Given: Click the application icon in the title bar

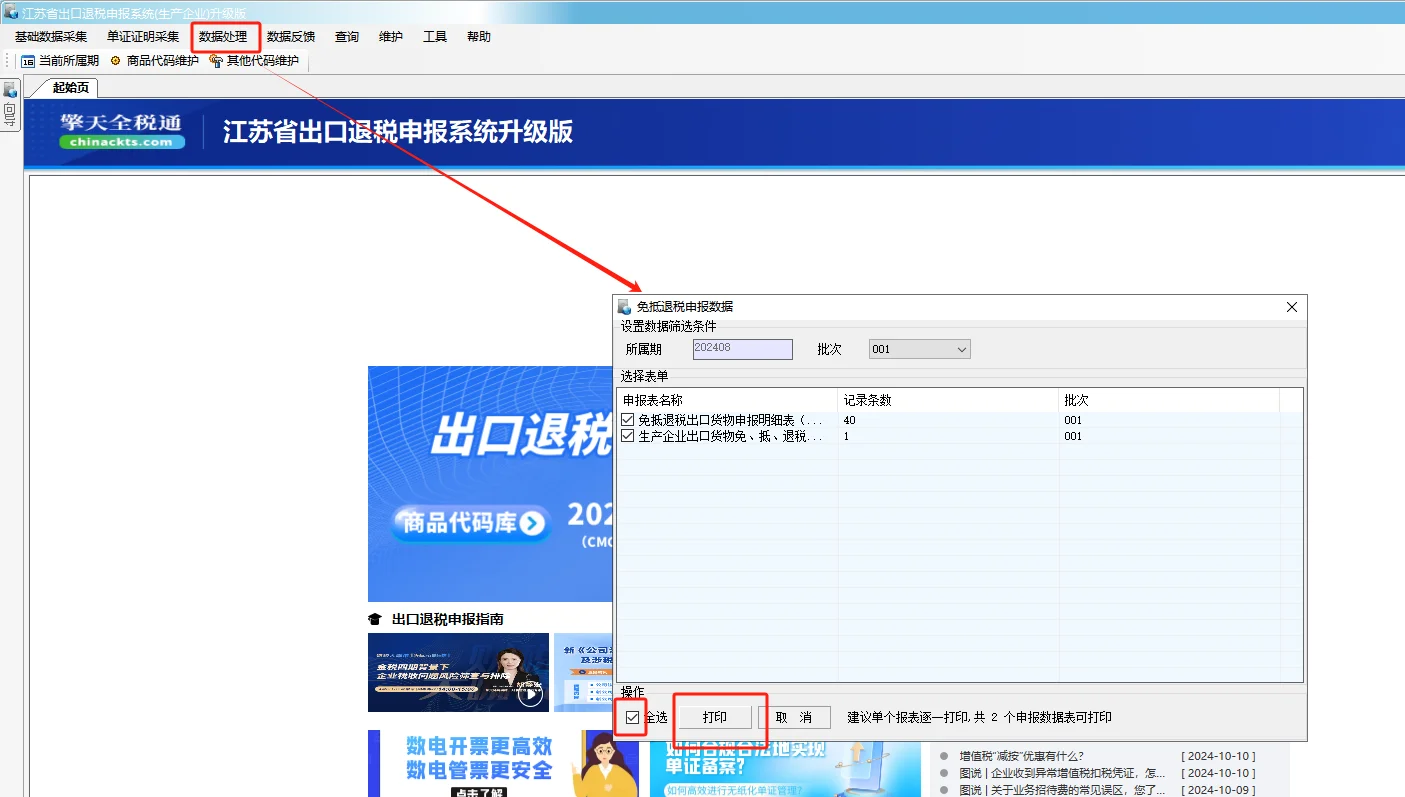Looking at the screenshot, I should pos(10,9).
